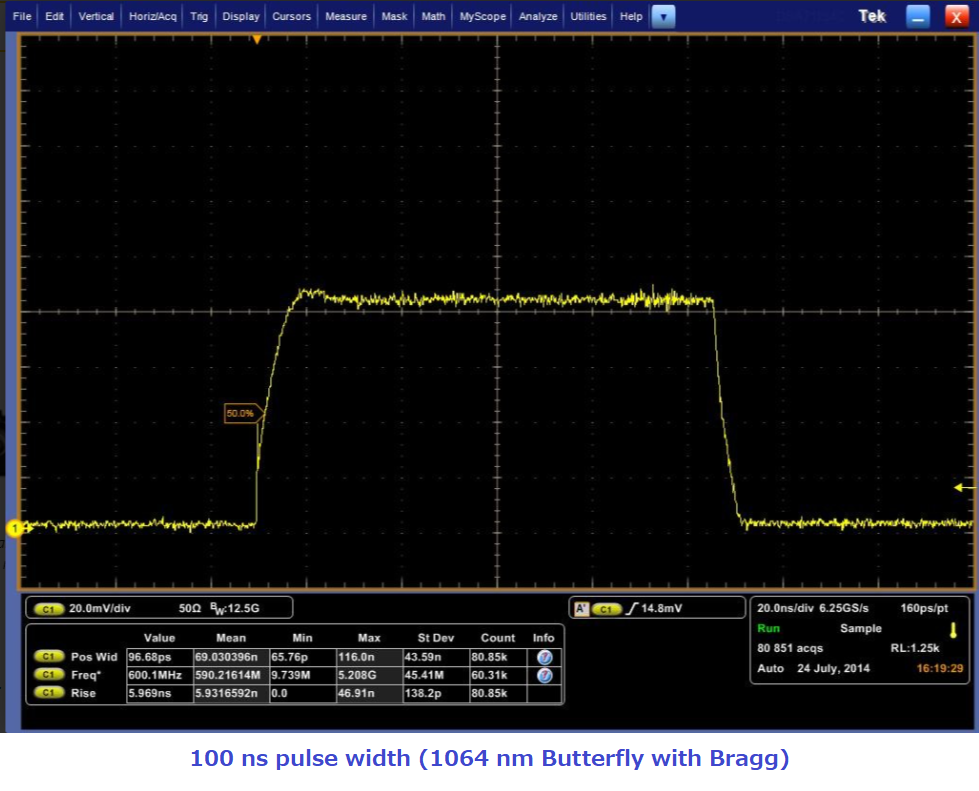Open the Horiz/Acq menu
This screenshot has height=791, width=979.
coord(153,17)
